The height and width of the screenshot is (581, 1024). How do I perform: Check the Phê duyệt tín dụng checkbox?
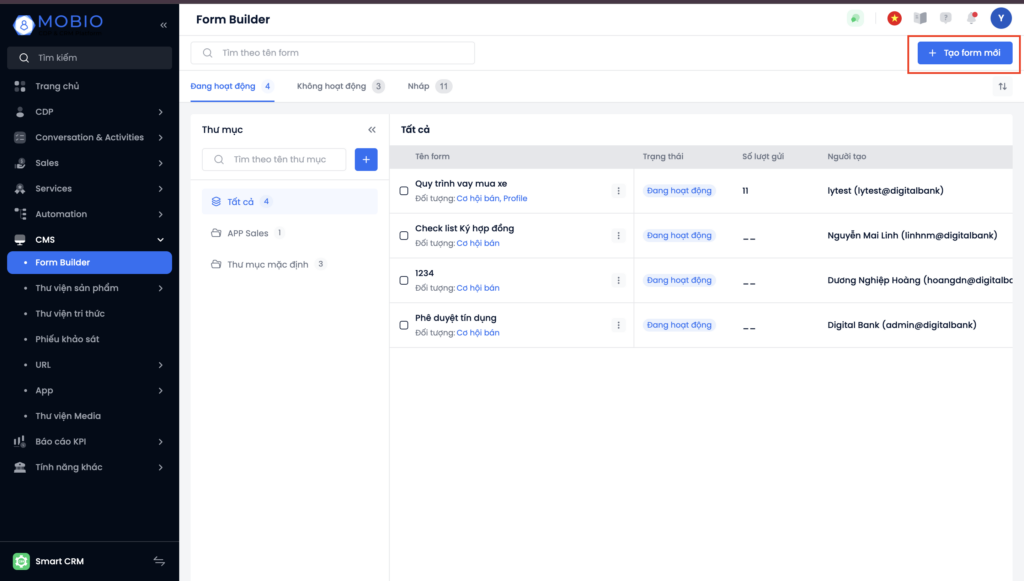click(404, 325)
